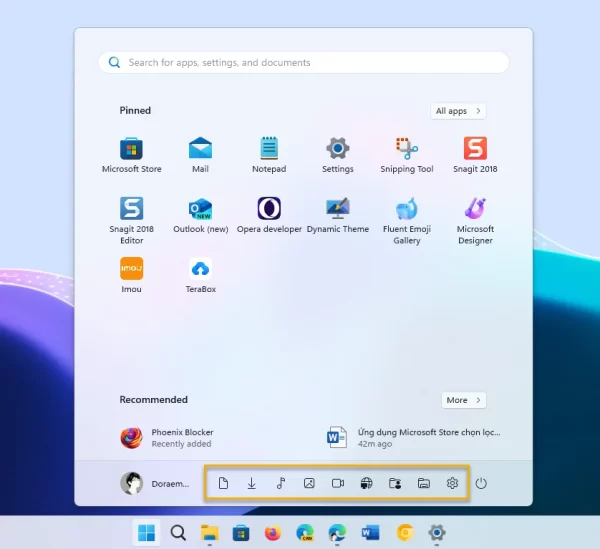Launch Snagit 2018 Editor
The image size is (600, 549).
(131, 220)
